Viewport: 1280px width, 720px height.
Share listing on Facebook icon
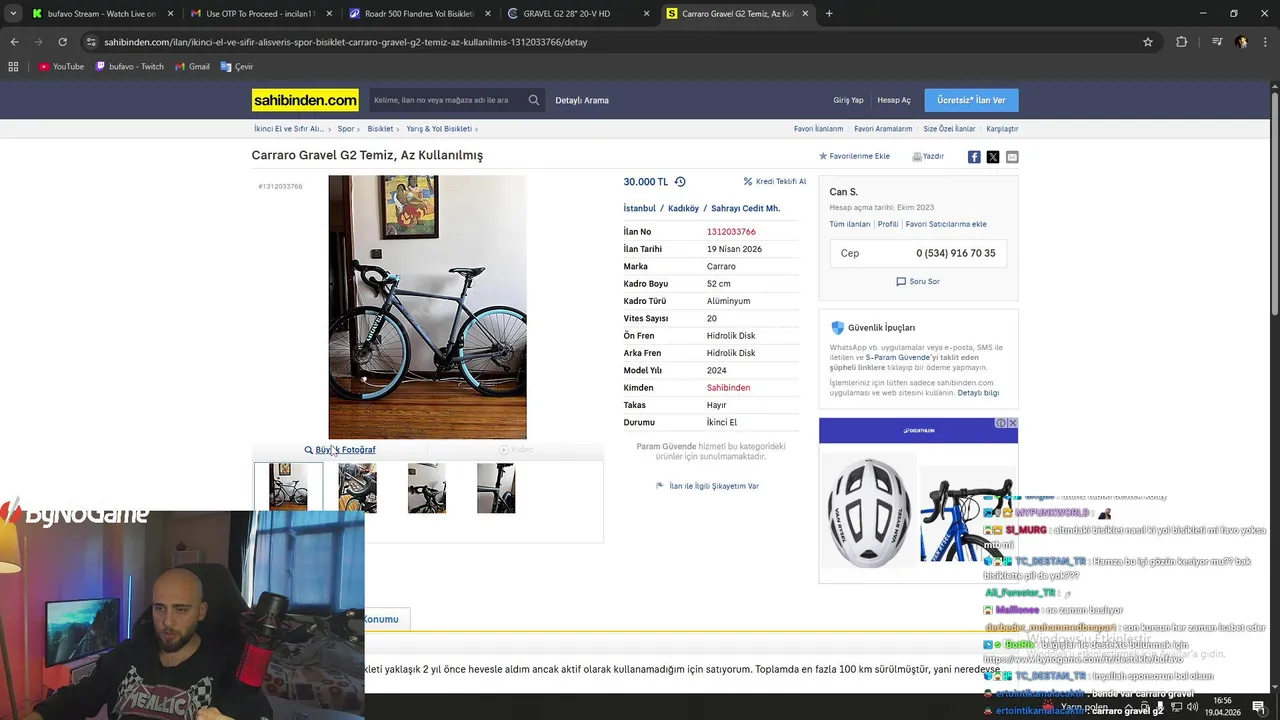point(974,157)
